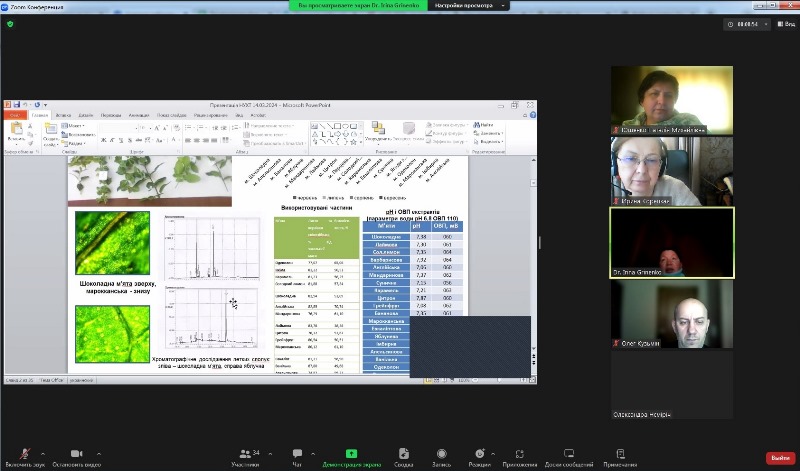
Task: Select Олег Кузьмин's video thumbnail
Action: click(672, 314)
